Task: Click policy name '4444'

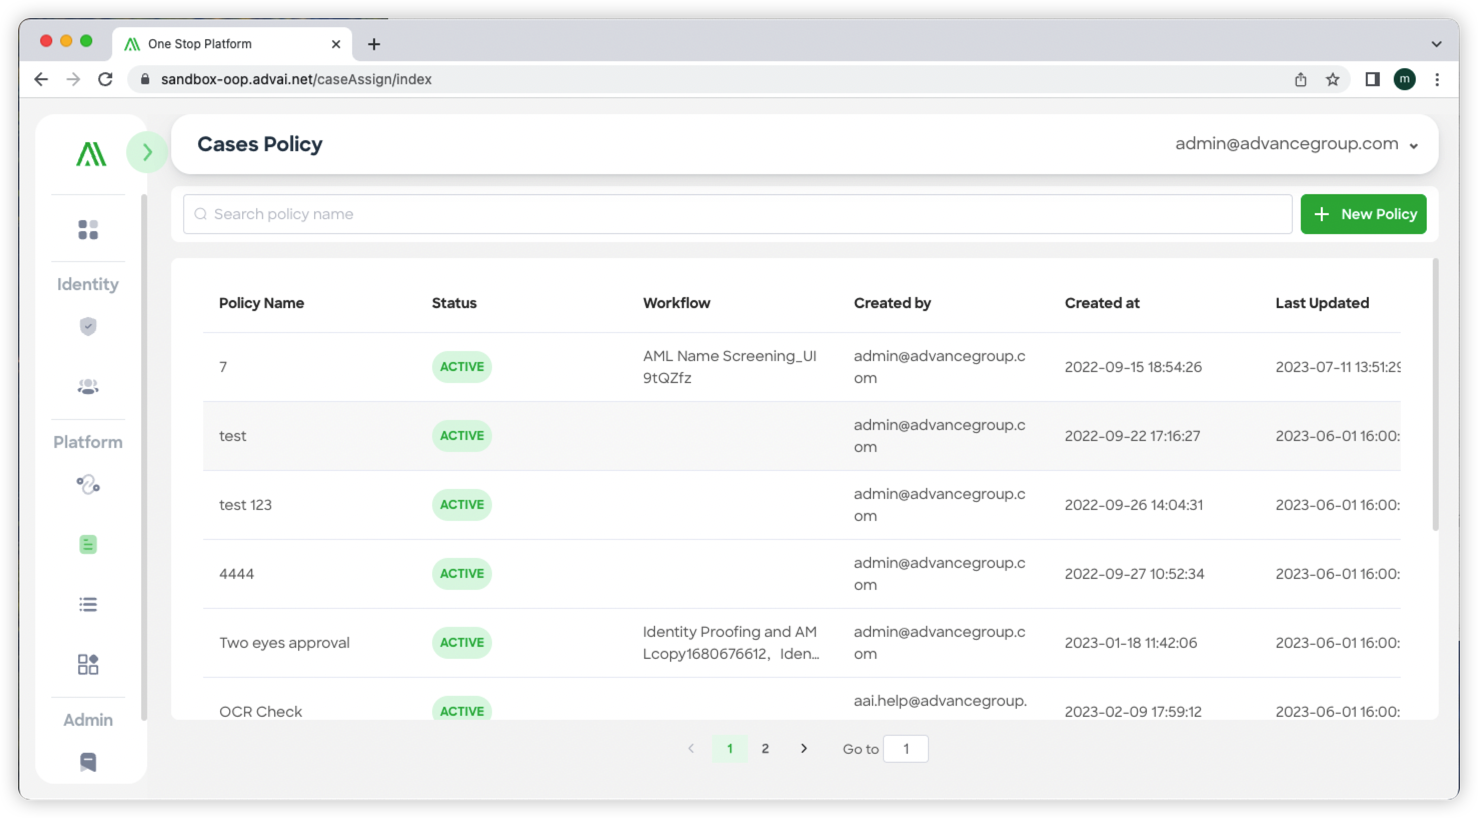Action: click(236, 574)
